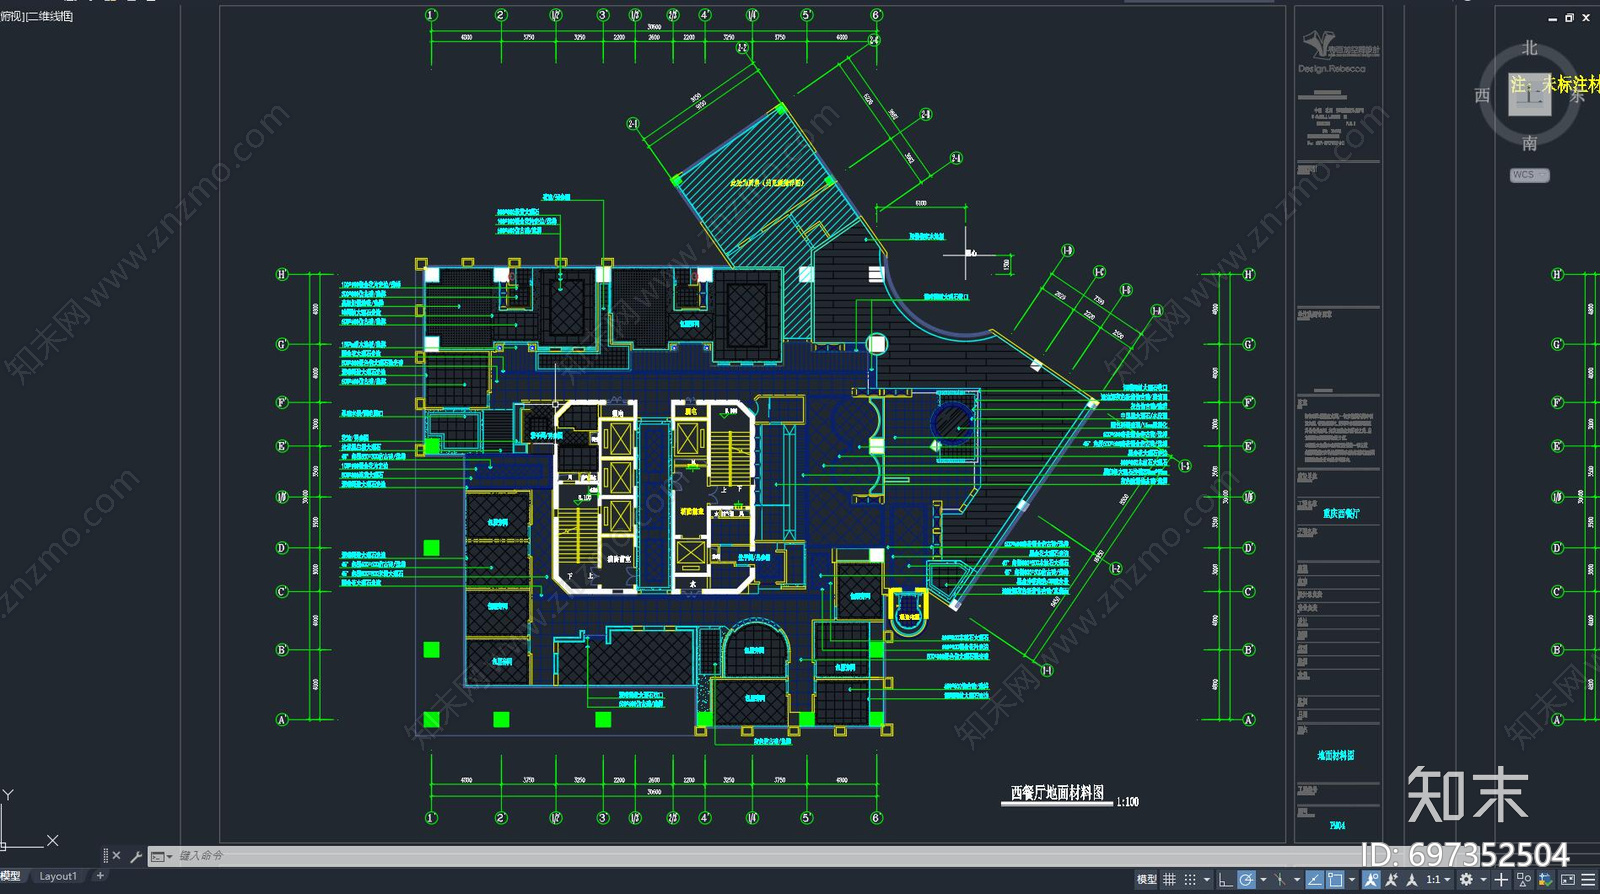Click the 模型 status bar button
The image size is (1600, 894).
coord(1147,880)
